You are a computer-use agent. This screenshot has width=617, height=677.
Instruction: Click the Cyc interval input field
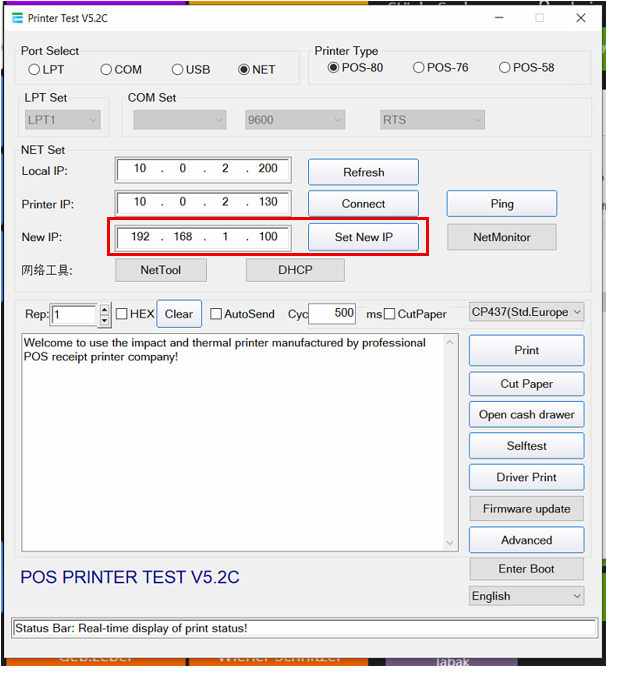332,313
